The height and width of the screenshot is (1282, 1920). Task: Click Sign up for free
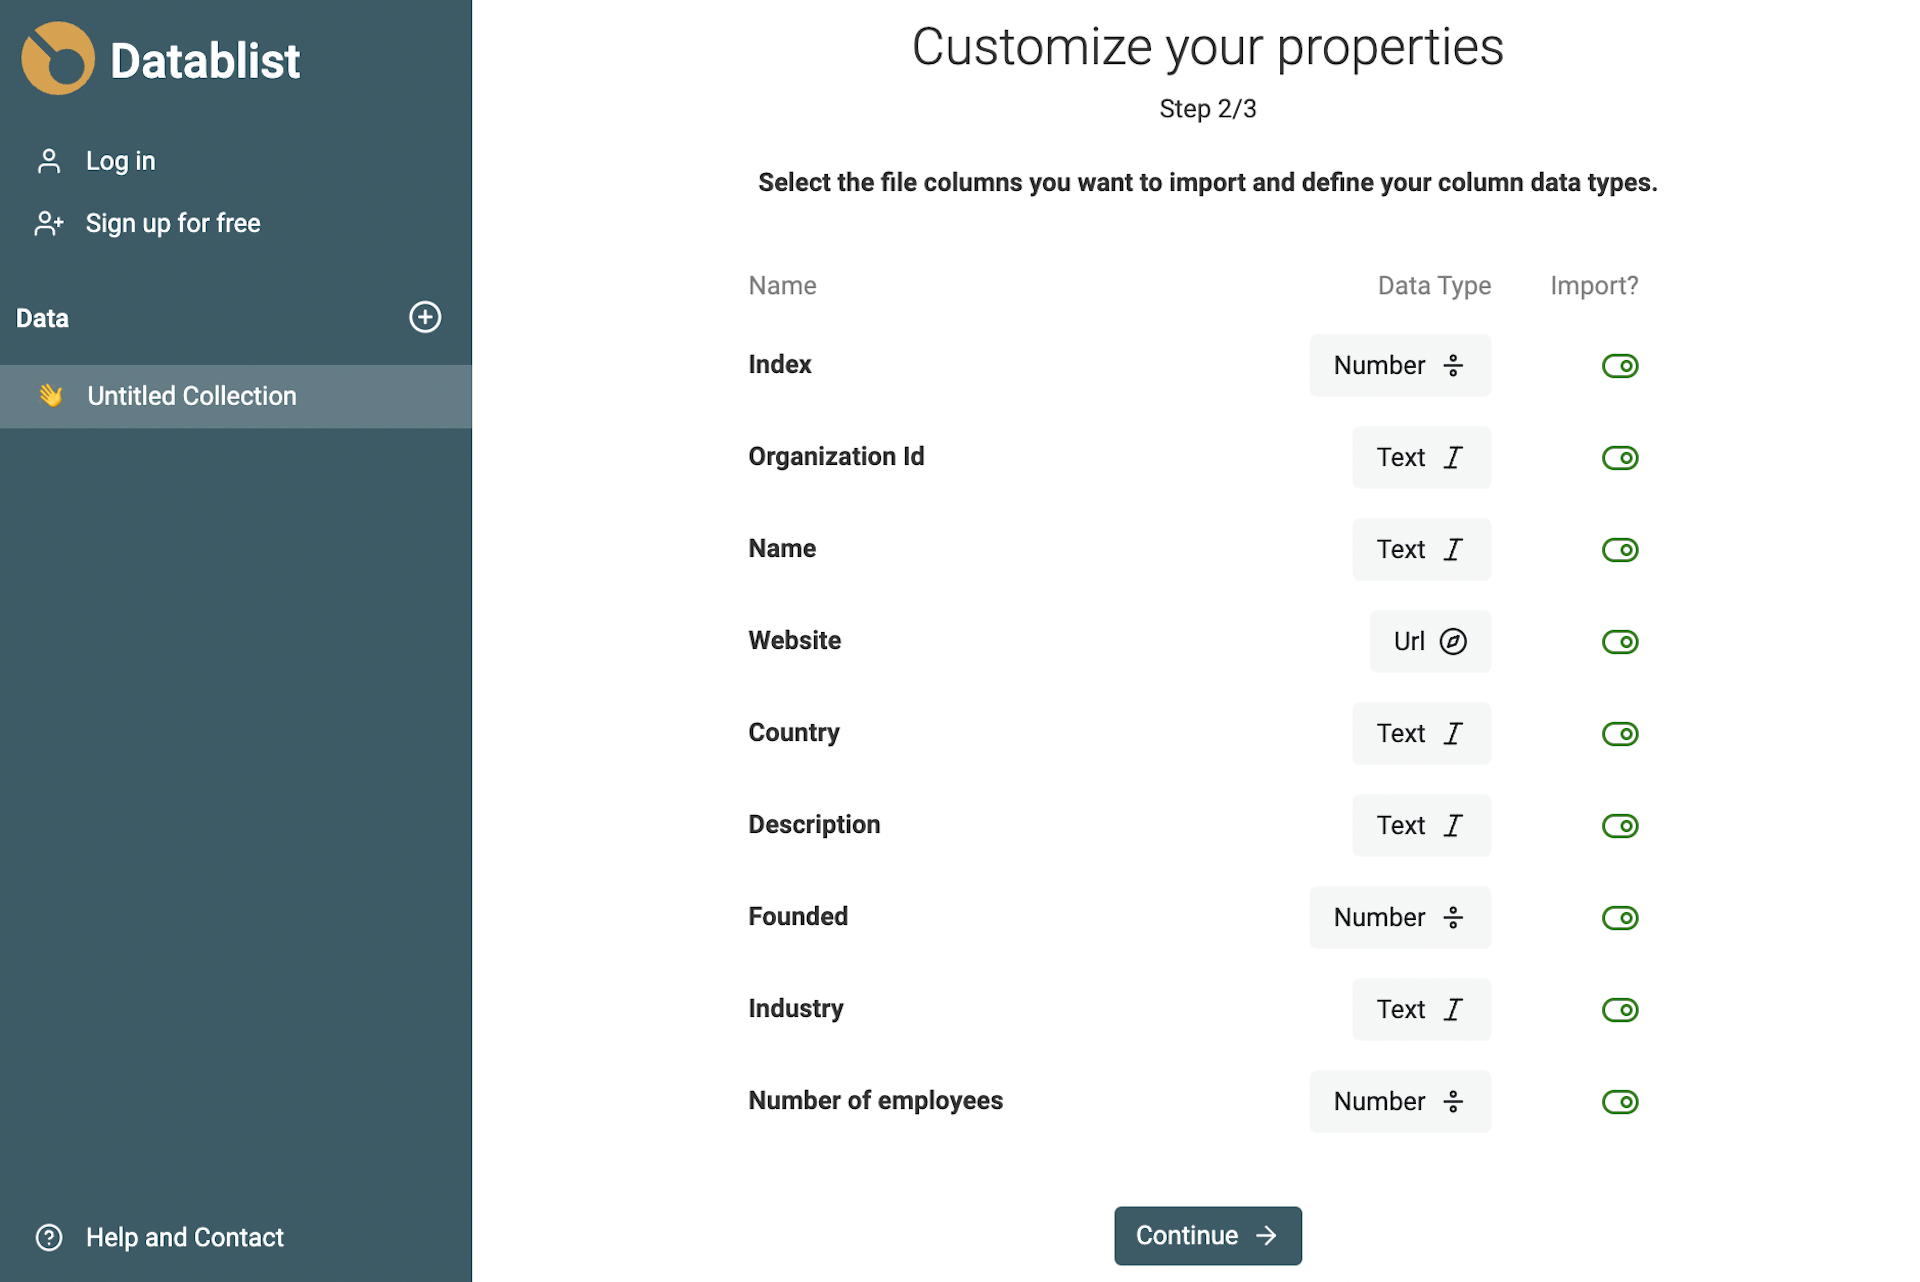coord(172,223)
